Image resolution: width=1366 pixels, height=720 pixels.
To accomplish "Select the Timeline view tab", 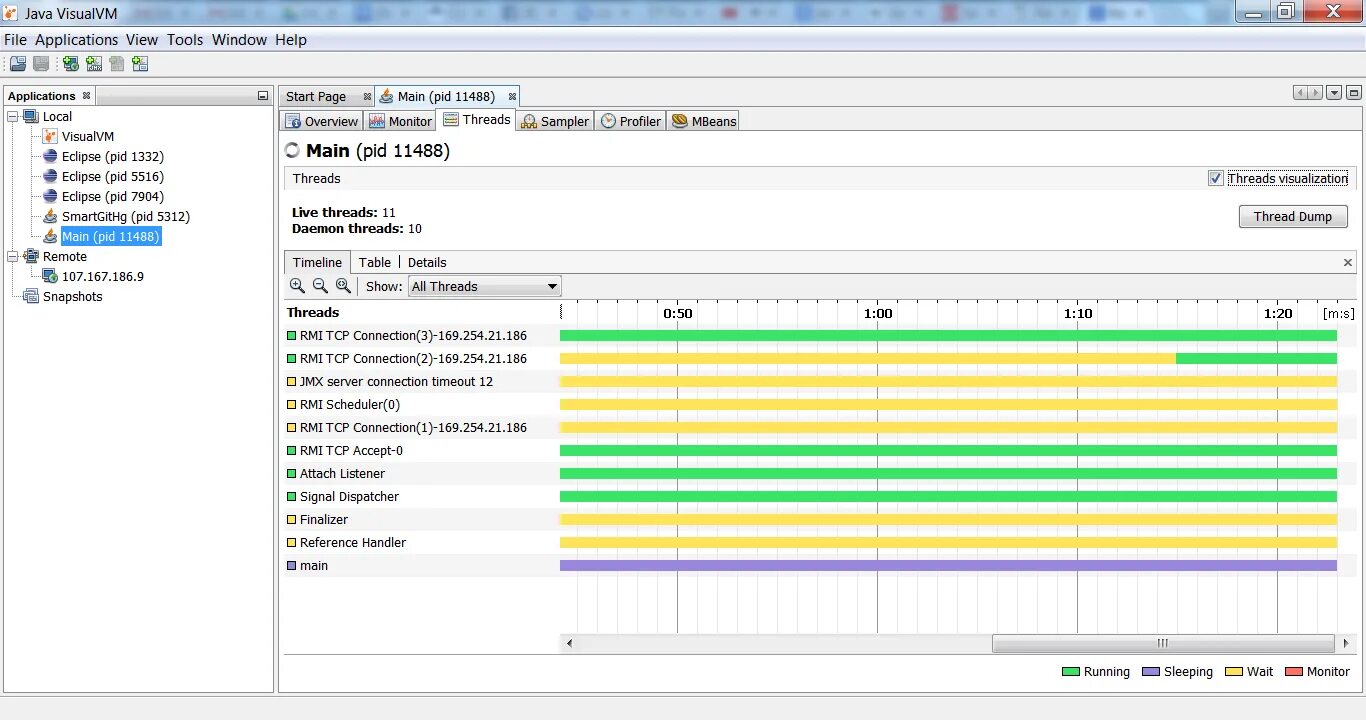I will [x=317, y=262].
